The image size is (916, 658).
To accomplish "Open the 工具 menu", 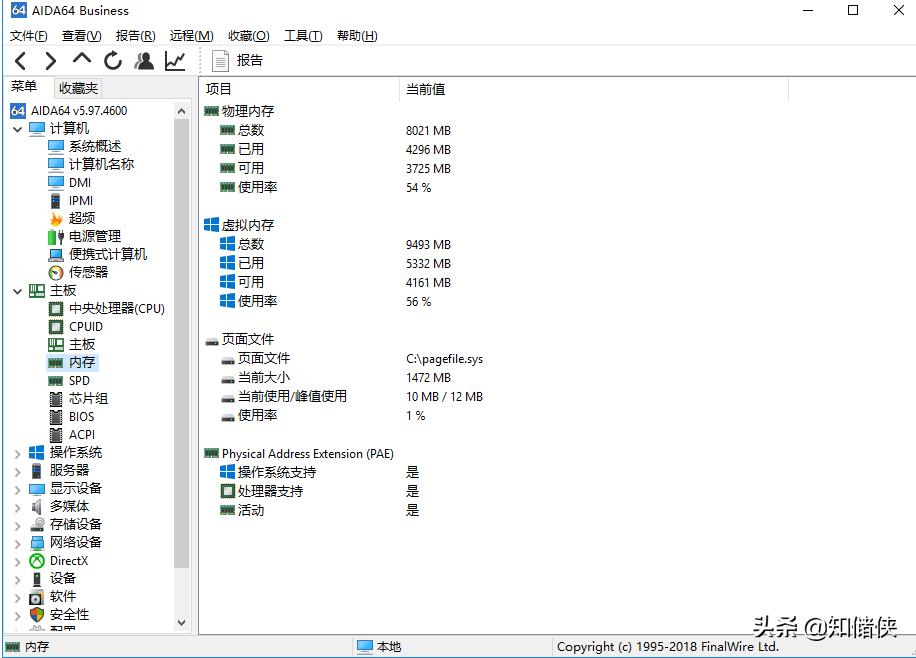I will (x=302, y=35).
